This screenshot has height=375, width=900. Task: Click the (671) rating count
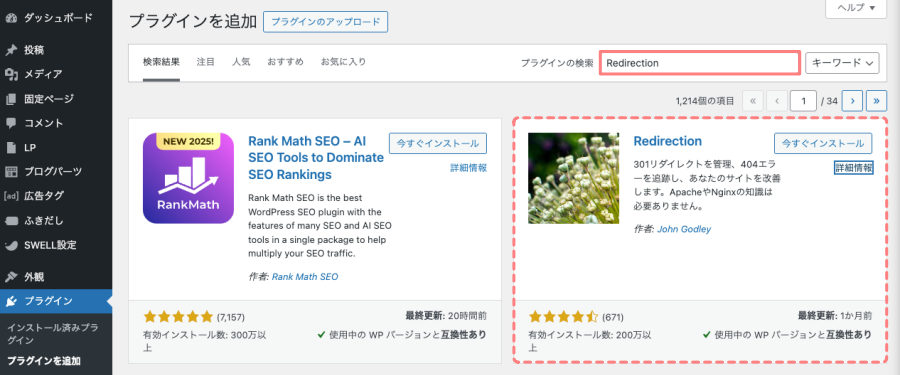[x=612, y=317]
